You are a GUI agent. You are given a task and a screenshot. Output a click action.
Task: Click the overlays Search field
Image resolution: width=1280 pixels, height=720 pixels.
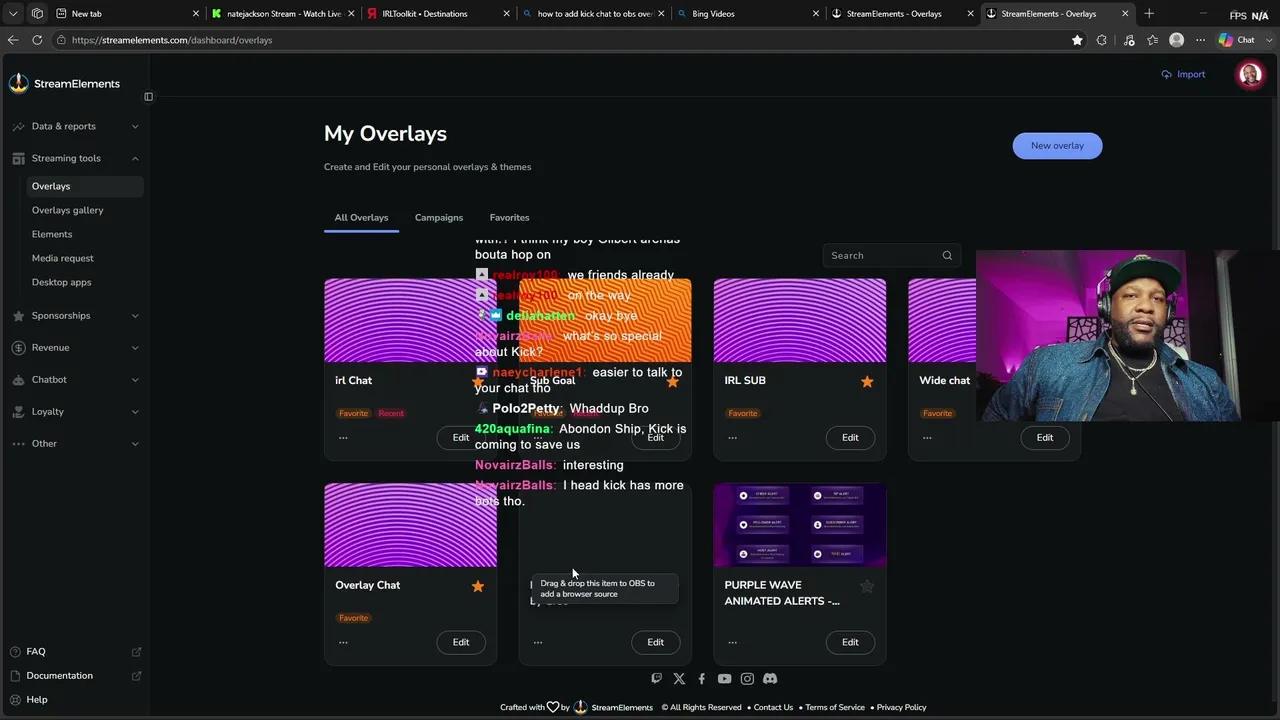pos(891,256)
